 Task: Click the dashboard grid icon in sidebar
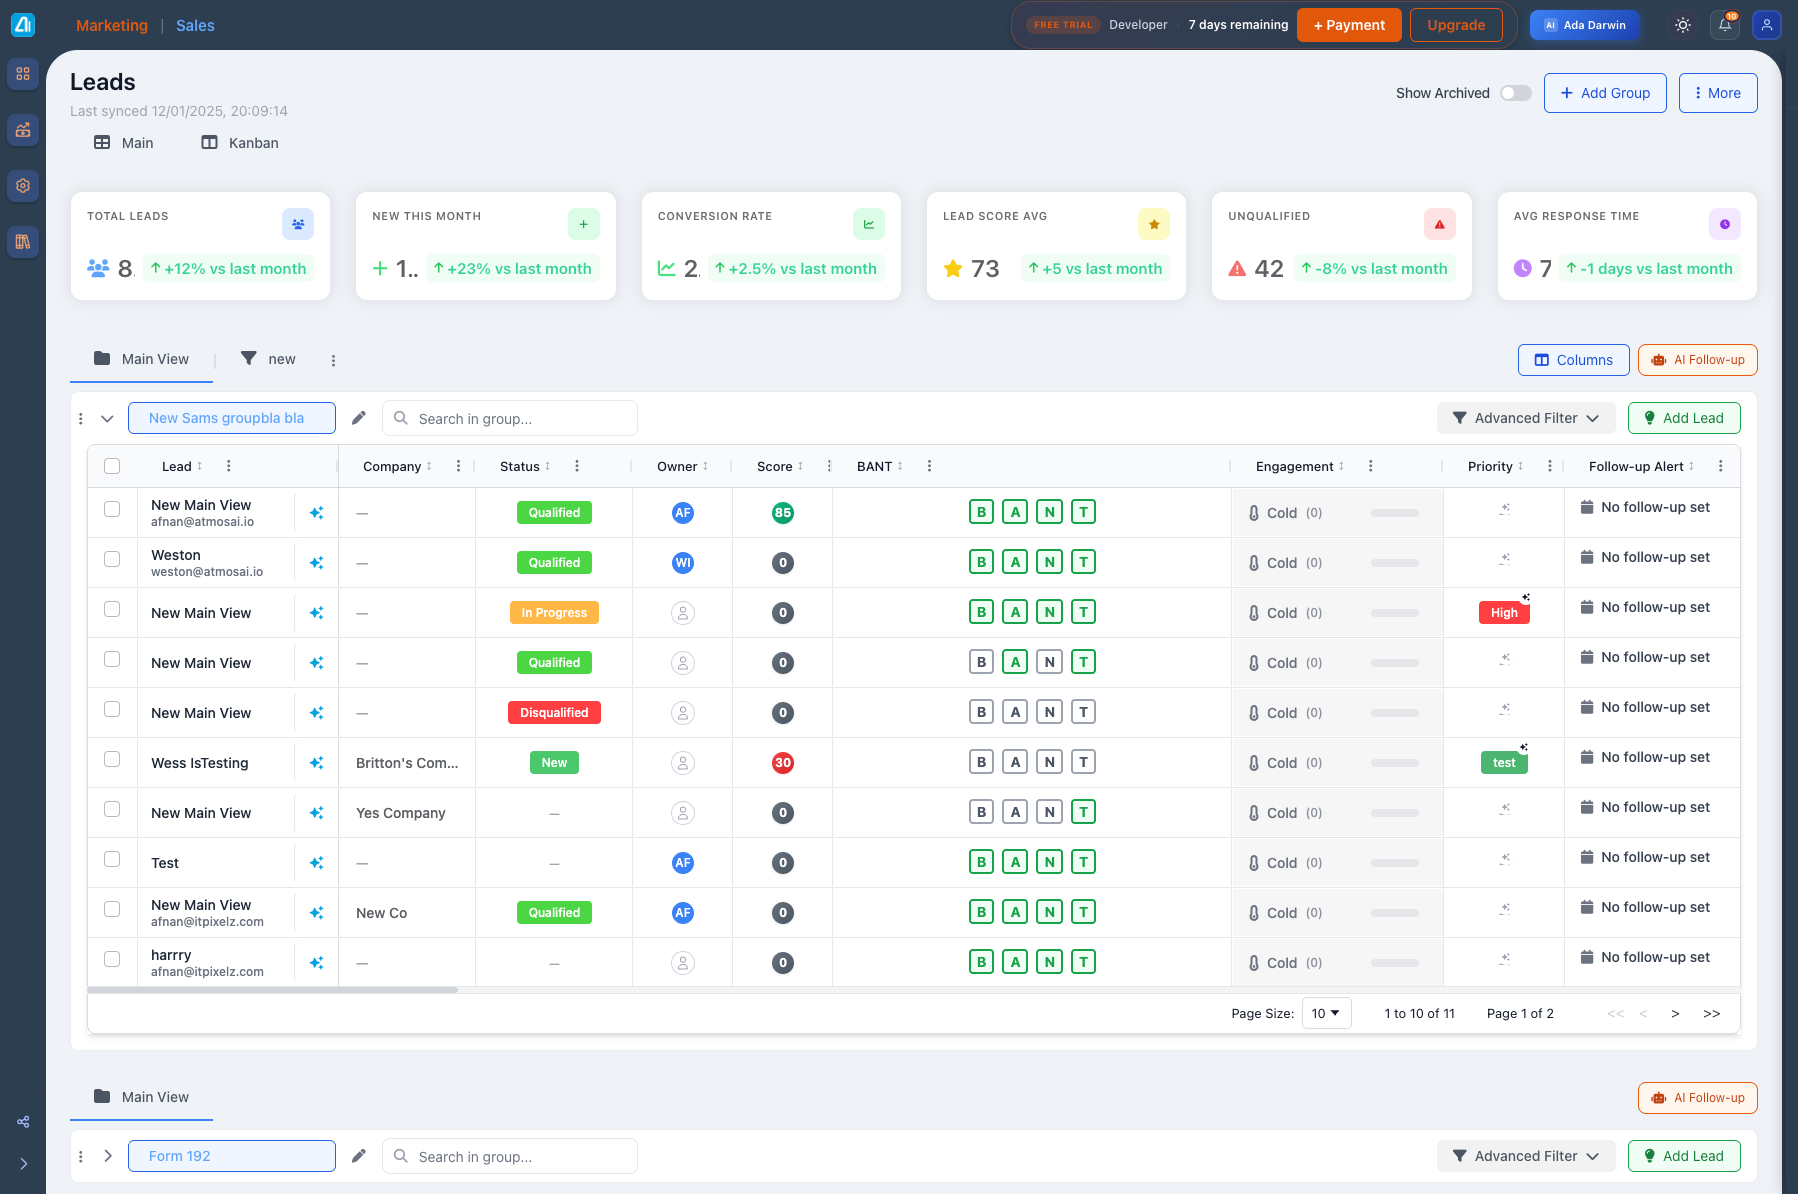(x=23, y=74)
